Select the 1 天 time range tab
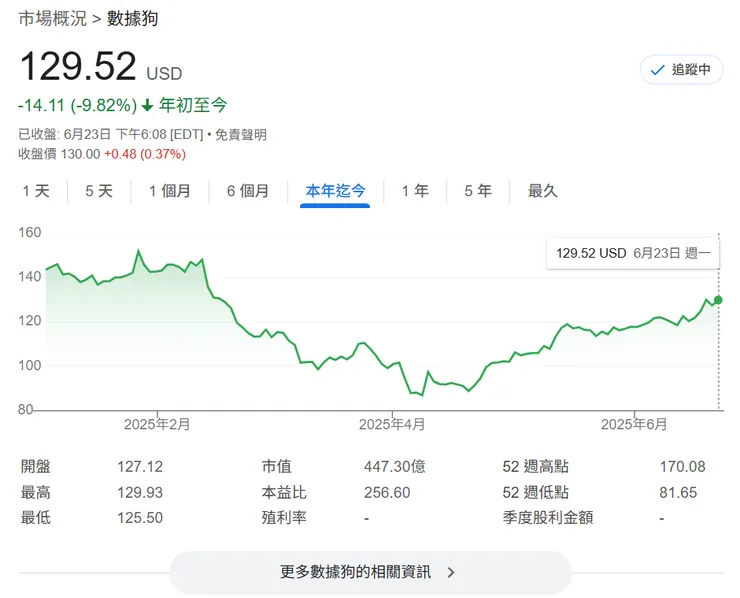This screenshot has height=598, width=740. pyautogui.click(x=36, y=191)
